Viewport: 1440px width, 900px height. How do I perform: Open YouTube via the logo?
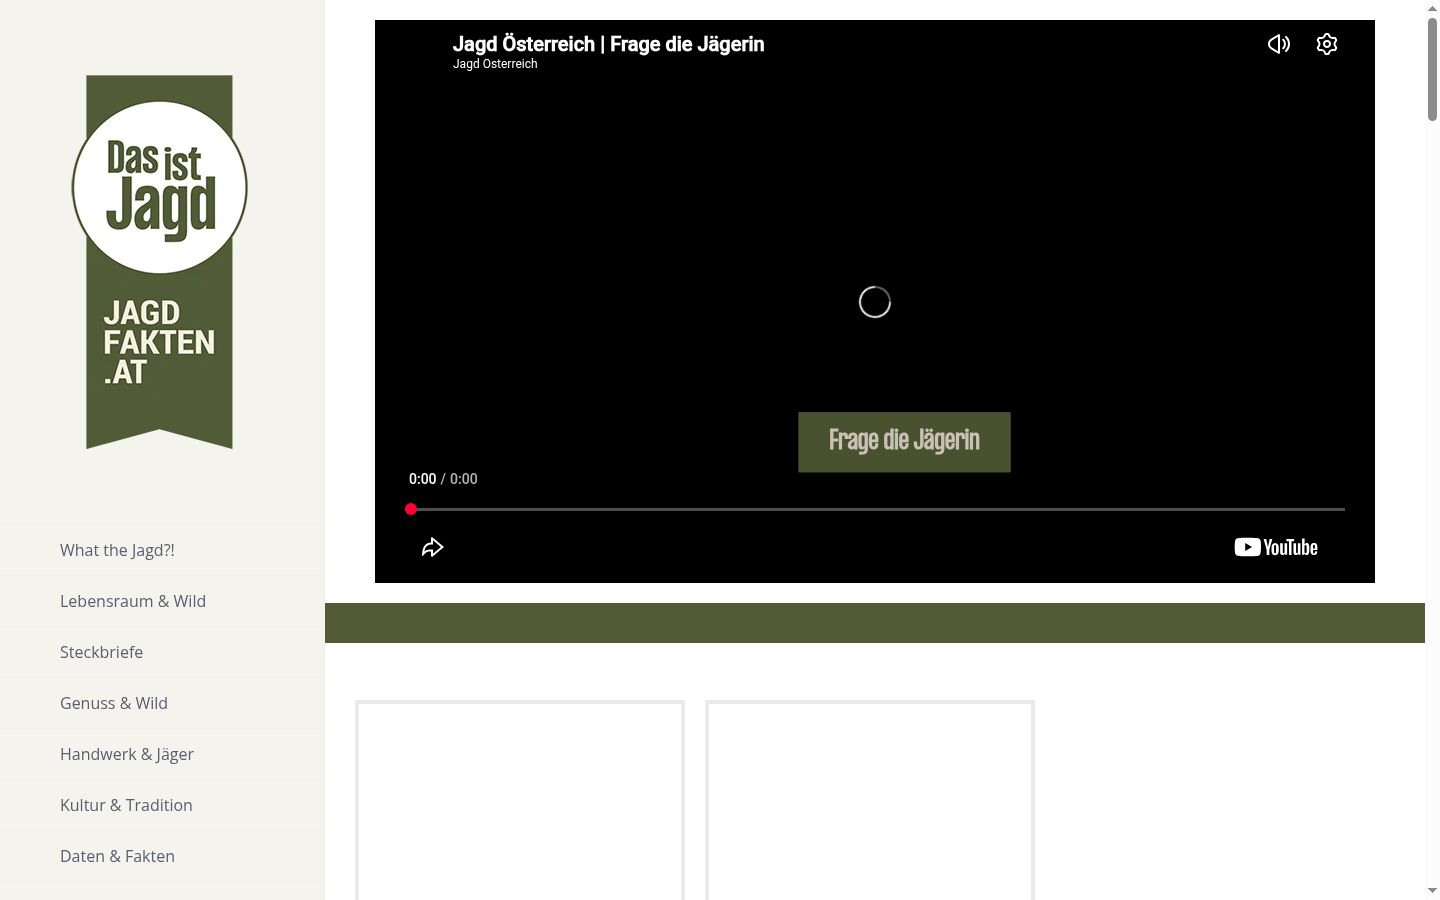1276,547
